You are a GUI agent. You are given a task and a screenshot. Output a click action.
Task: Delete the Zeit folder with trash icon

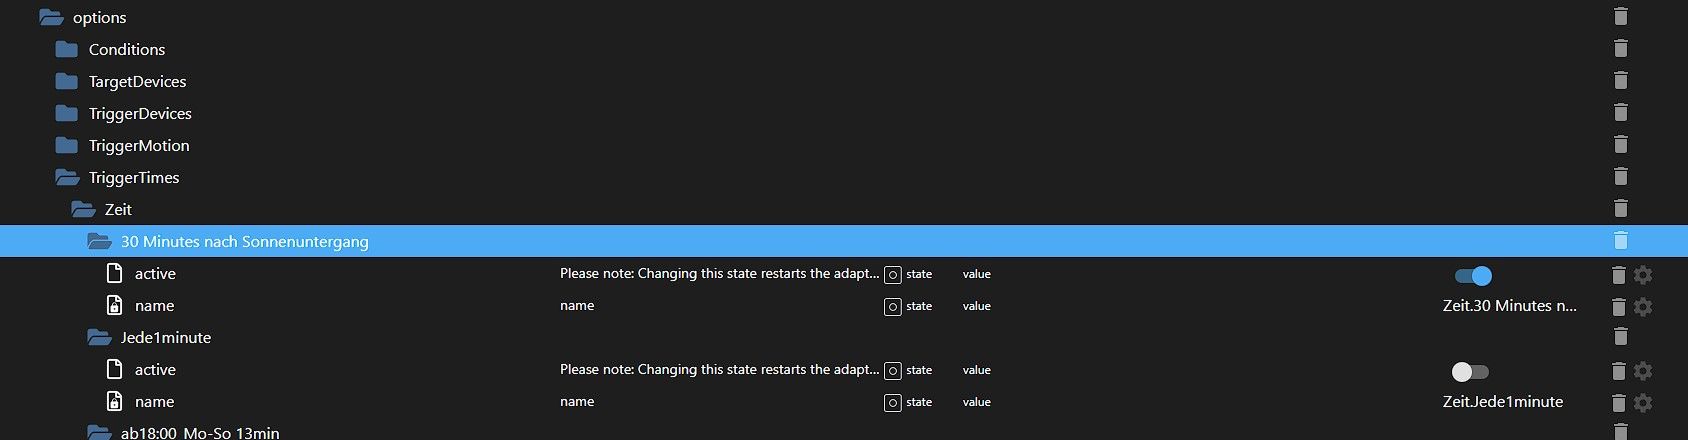[x=1620, y=209]
